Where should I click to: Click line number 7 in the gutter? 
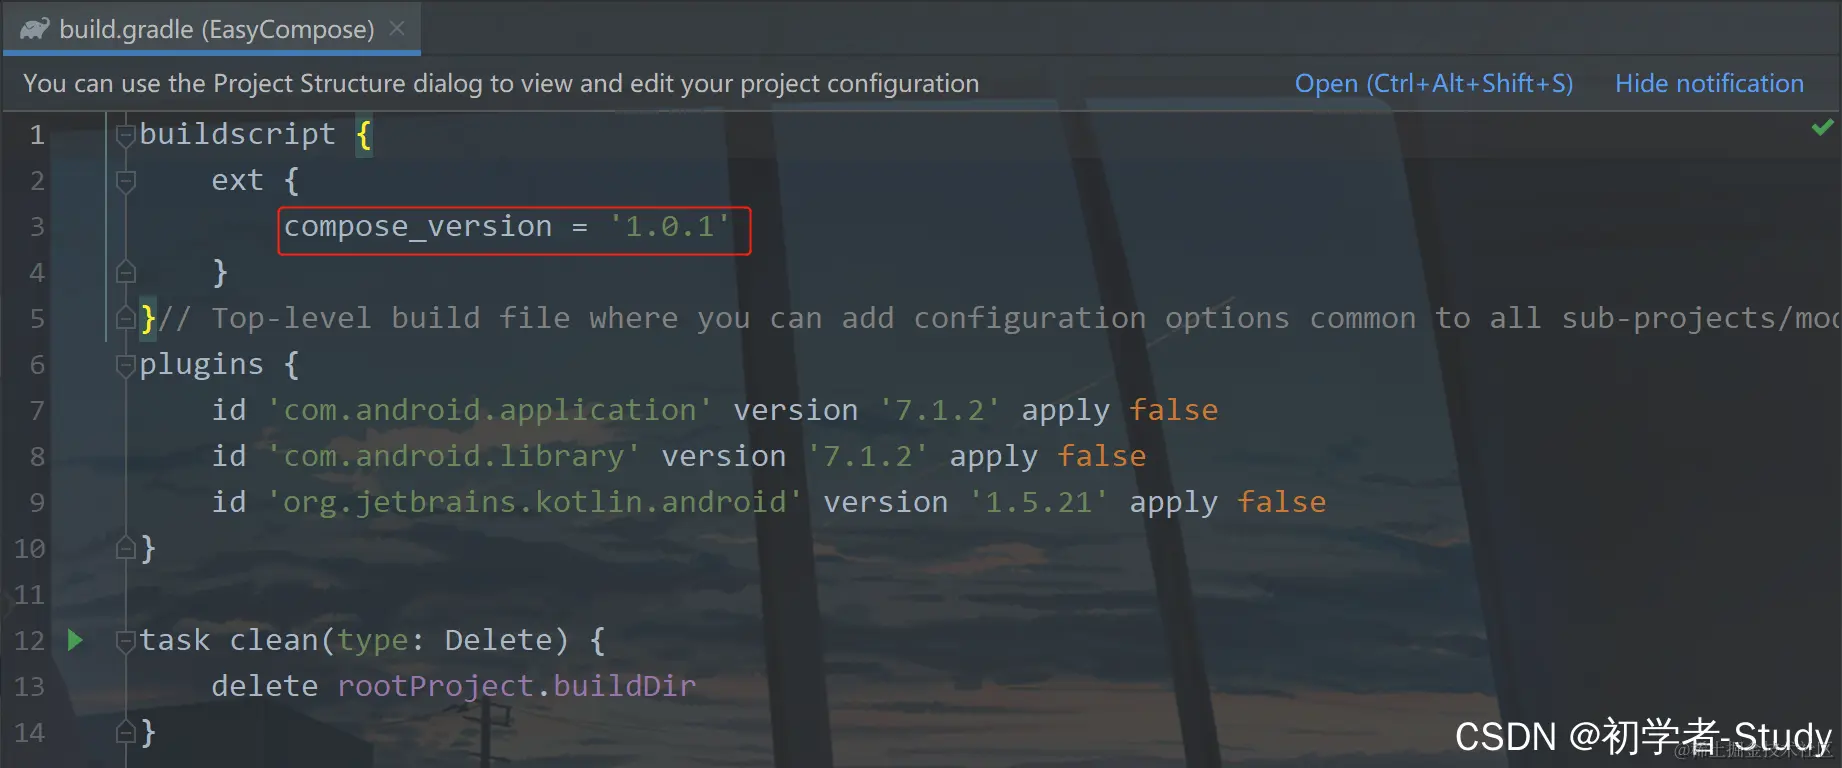[37, 411]
